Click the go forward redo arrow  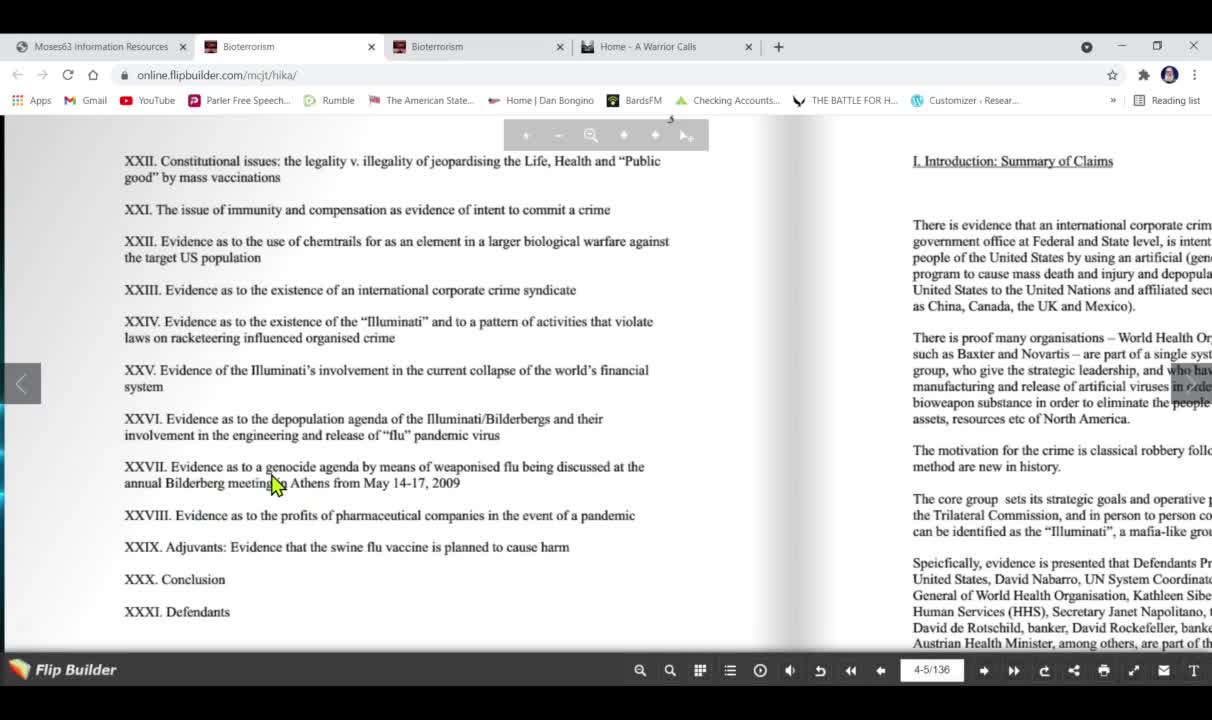pyautogui.click(x=1044, y=670)
